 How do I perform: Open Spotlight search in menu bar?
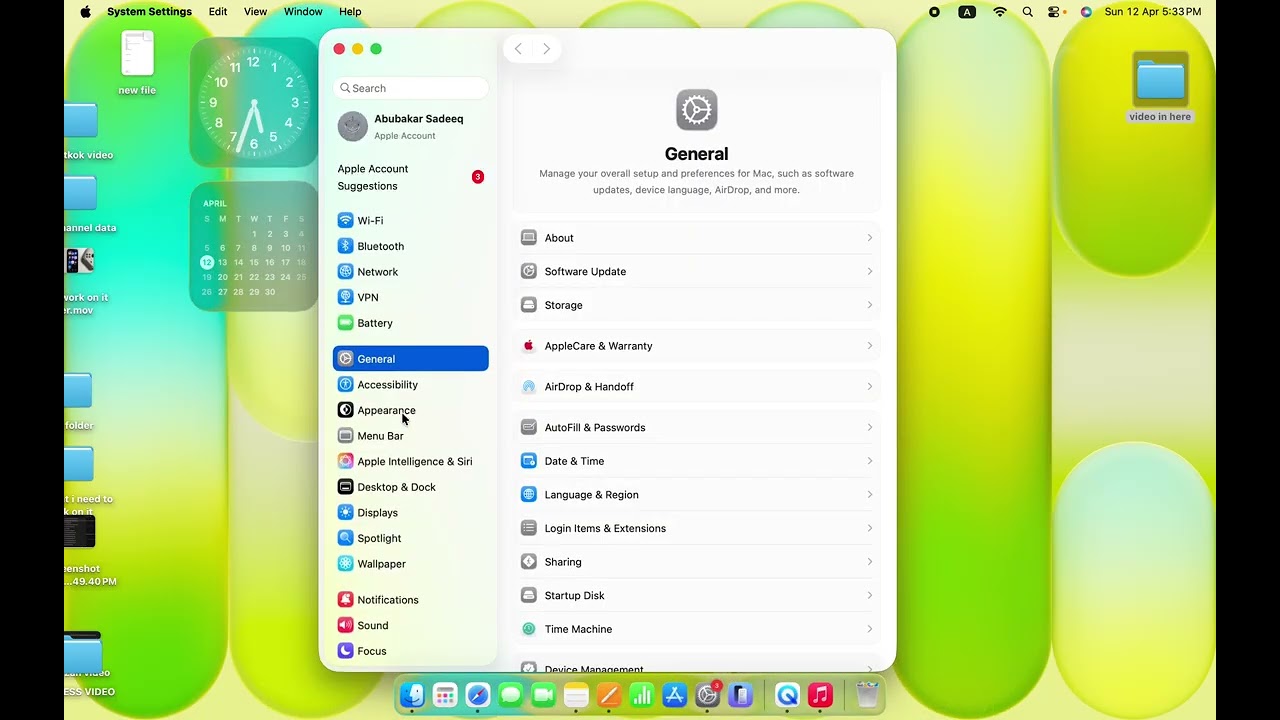1028,12
